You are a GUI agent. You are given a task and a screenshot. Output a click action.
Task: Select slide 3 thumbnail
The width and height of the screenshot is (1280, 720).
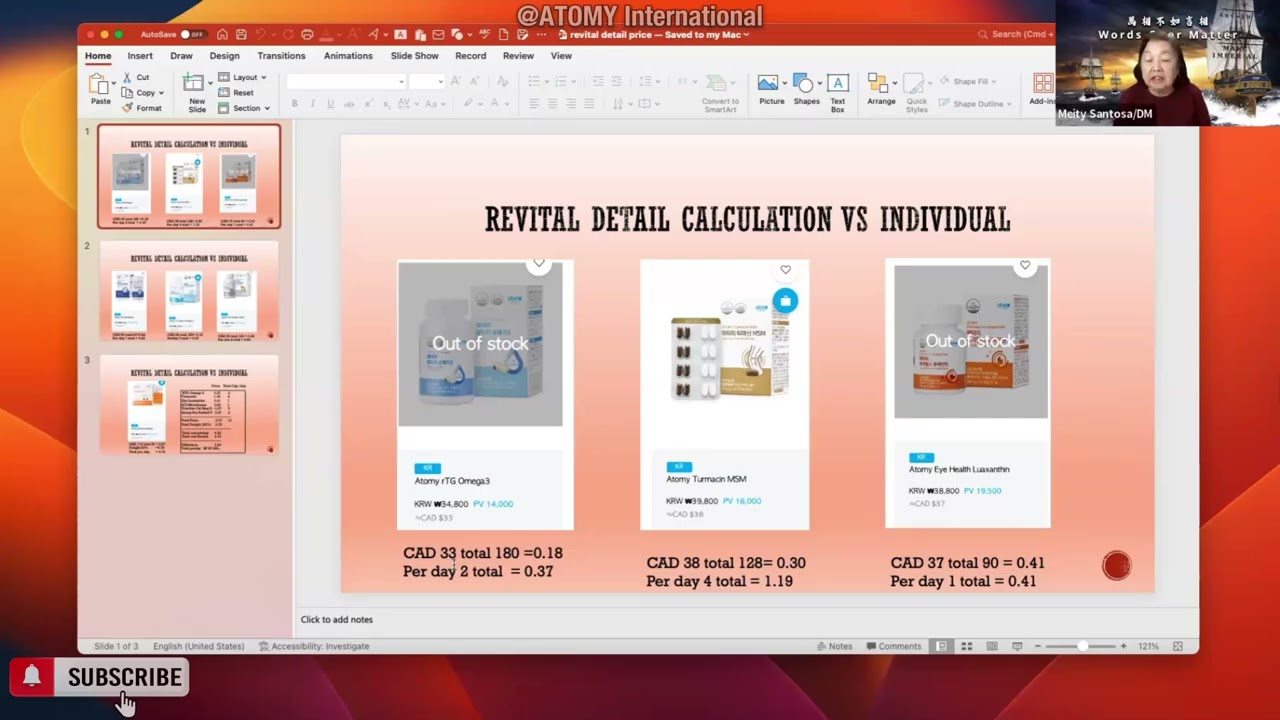tap(189, 405)
